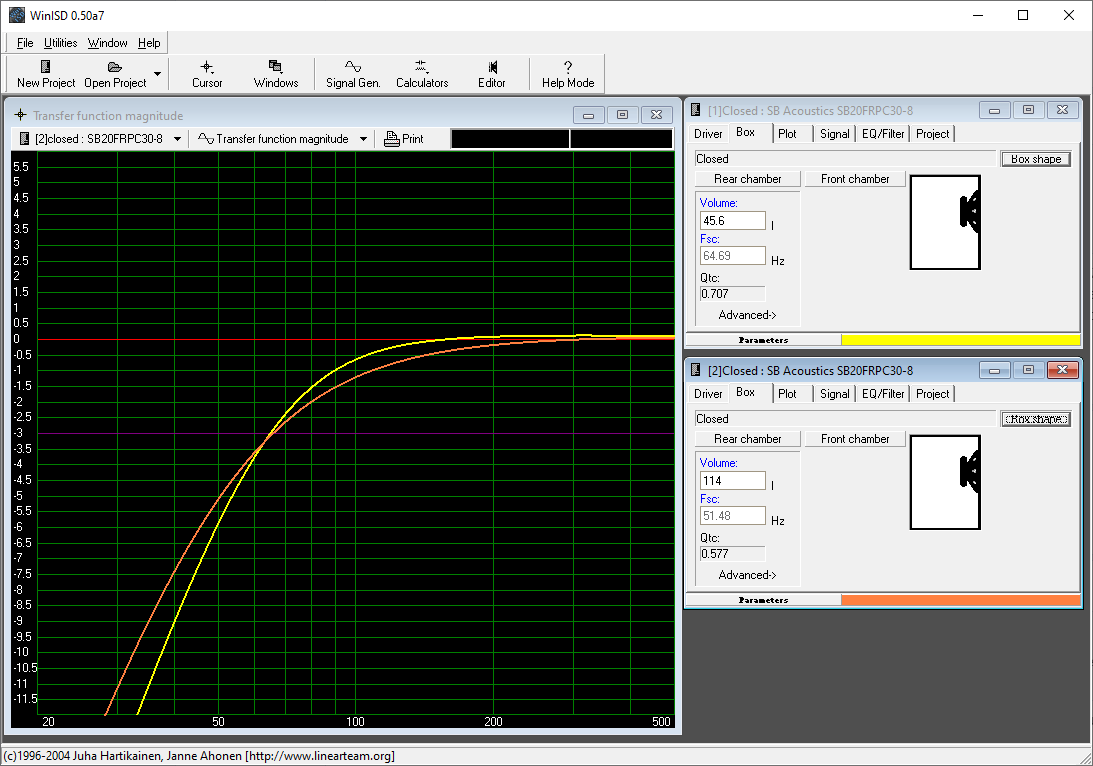
Task: Open the Signal Gen. tool
Action: click(x=353, y=74)
